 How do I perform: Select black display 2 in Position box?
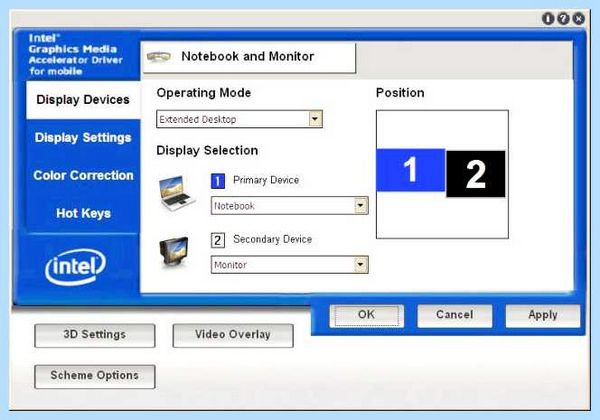(x=476, y=174)
